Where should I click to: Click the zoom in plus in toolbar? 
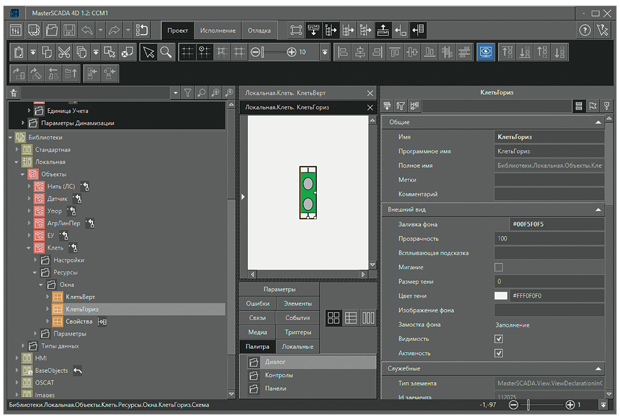(291, 52)
